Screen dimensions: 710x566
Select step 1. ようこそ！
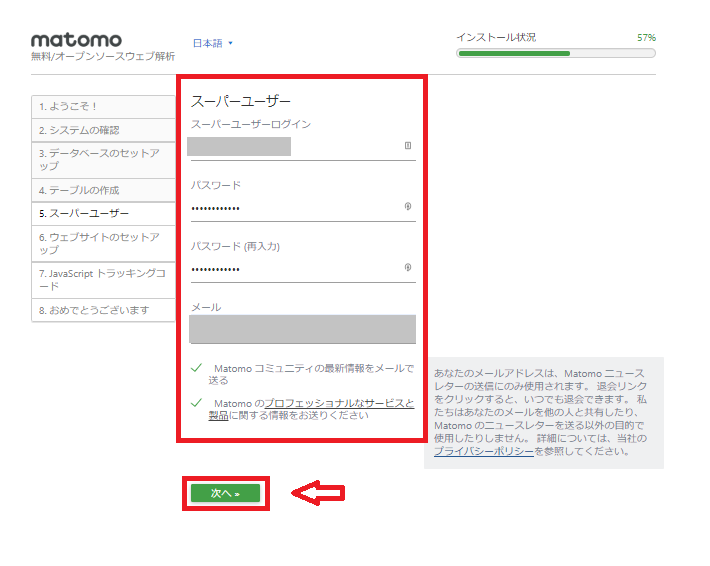tap(103, 107)
